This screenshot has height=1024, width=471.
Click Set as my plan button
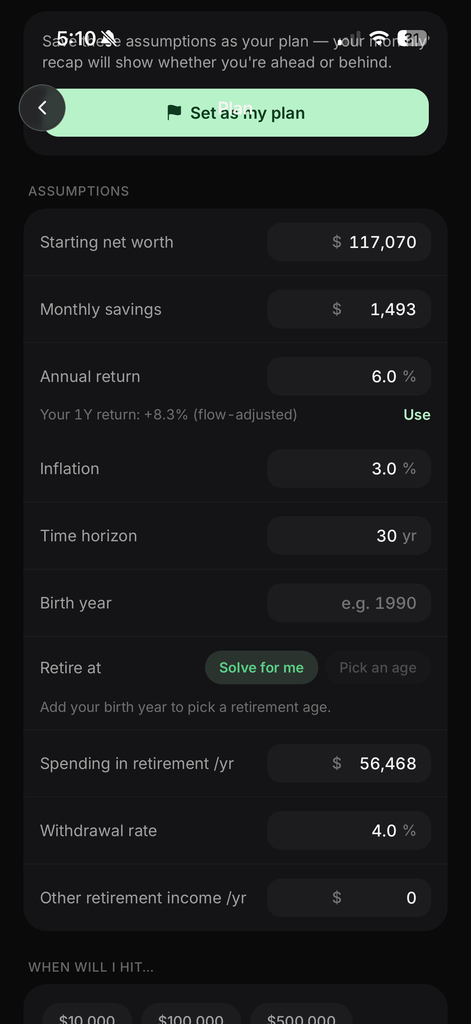coord(236,113)
